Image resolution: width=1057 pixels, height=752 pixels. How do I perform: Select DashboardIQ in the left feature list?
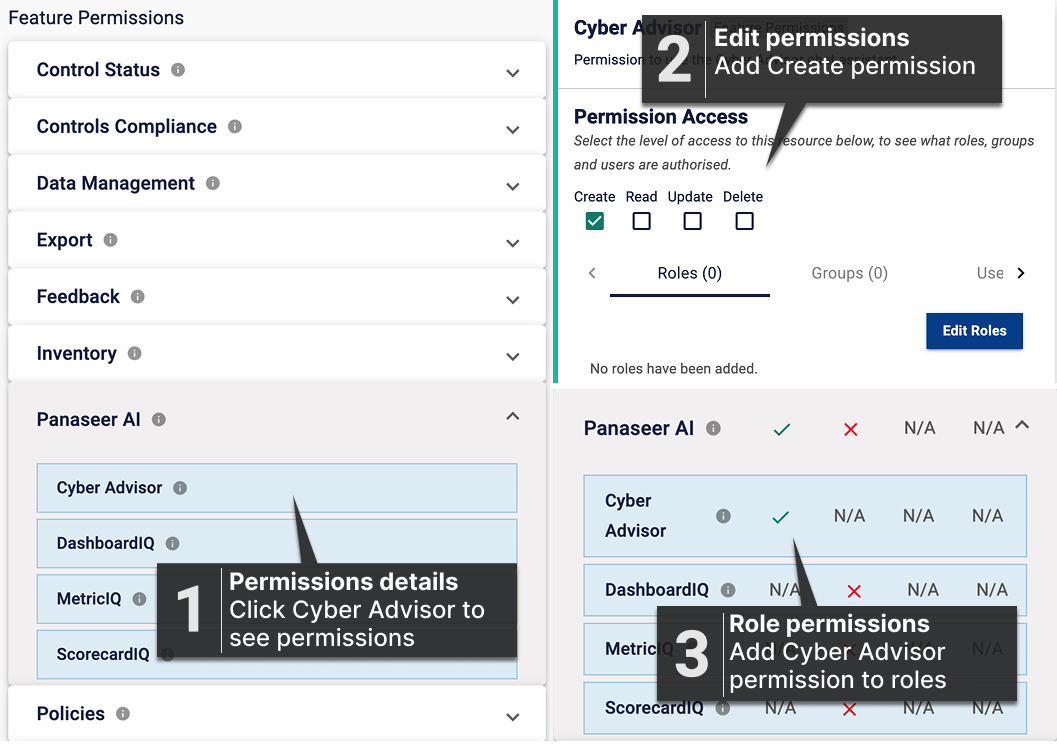pos(277,544)
